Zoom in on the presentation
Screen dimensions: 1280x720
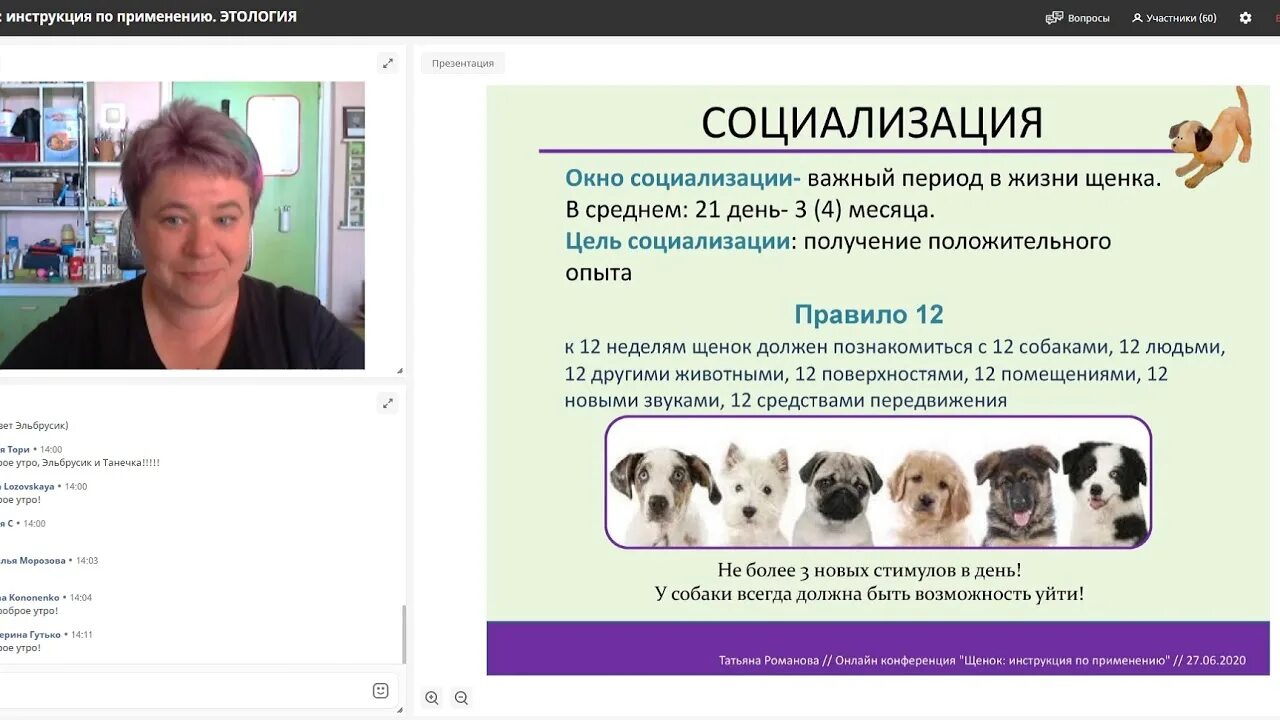coord(432,698)
